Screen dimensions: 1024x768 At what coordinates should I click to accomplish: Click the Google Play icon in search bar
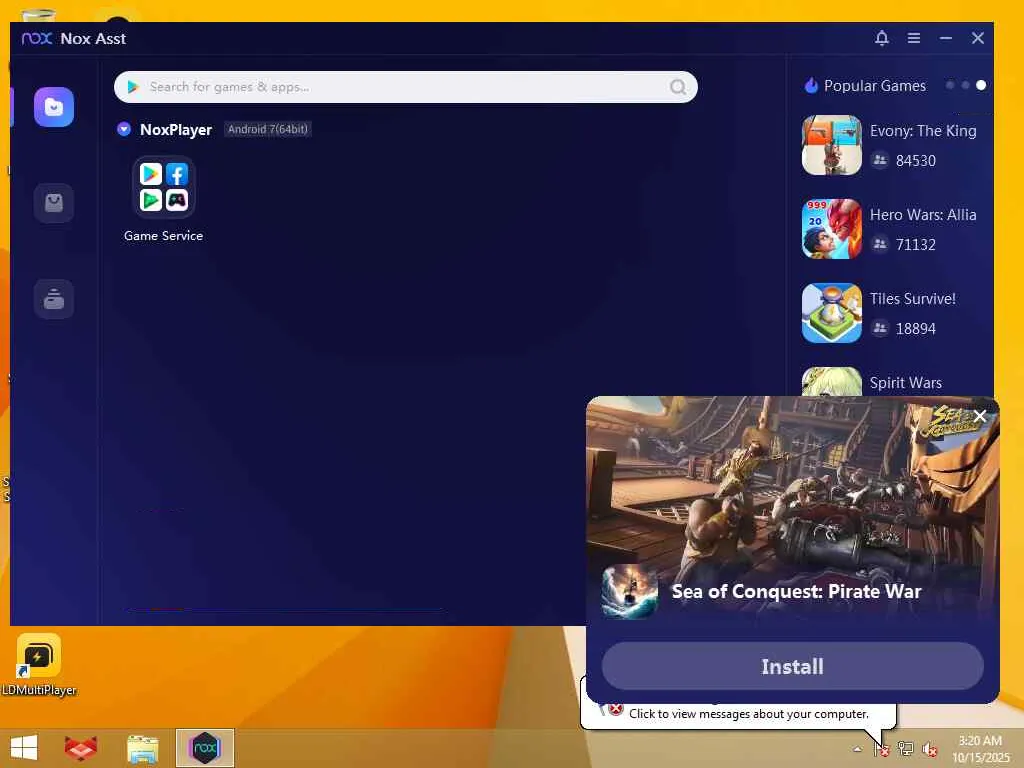(133, 87)
